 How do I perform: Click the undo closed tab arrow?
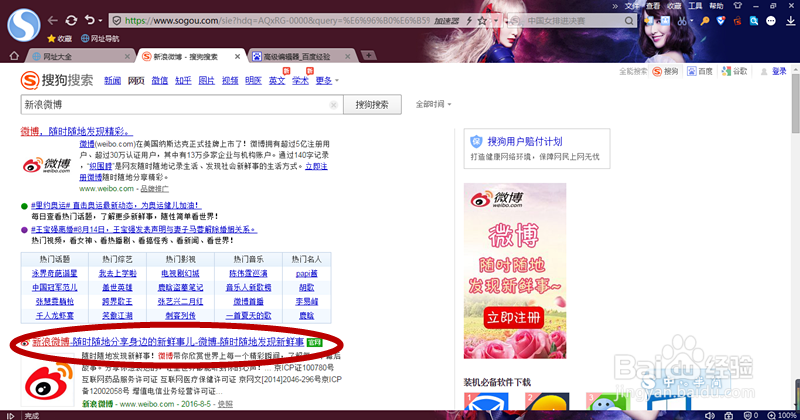pos(90,20)
